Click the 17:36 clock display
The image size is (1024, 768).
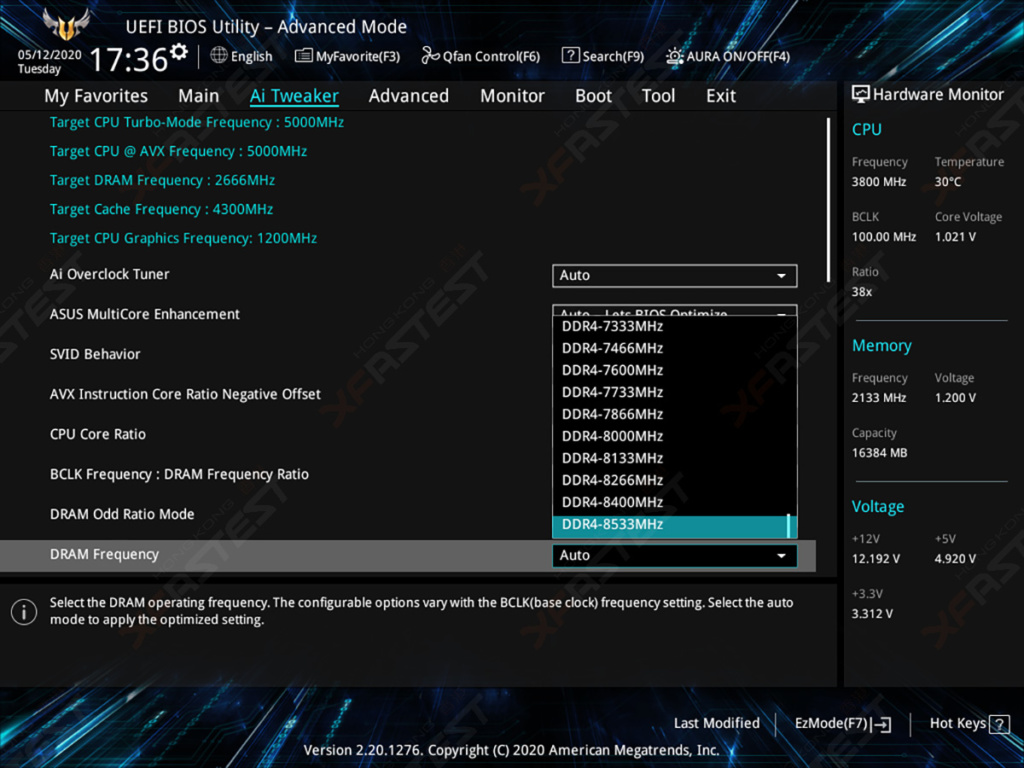click(129, 59)
